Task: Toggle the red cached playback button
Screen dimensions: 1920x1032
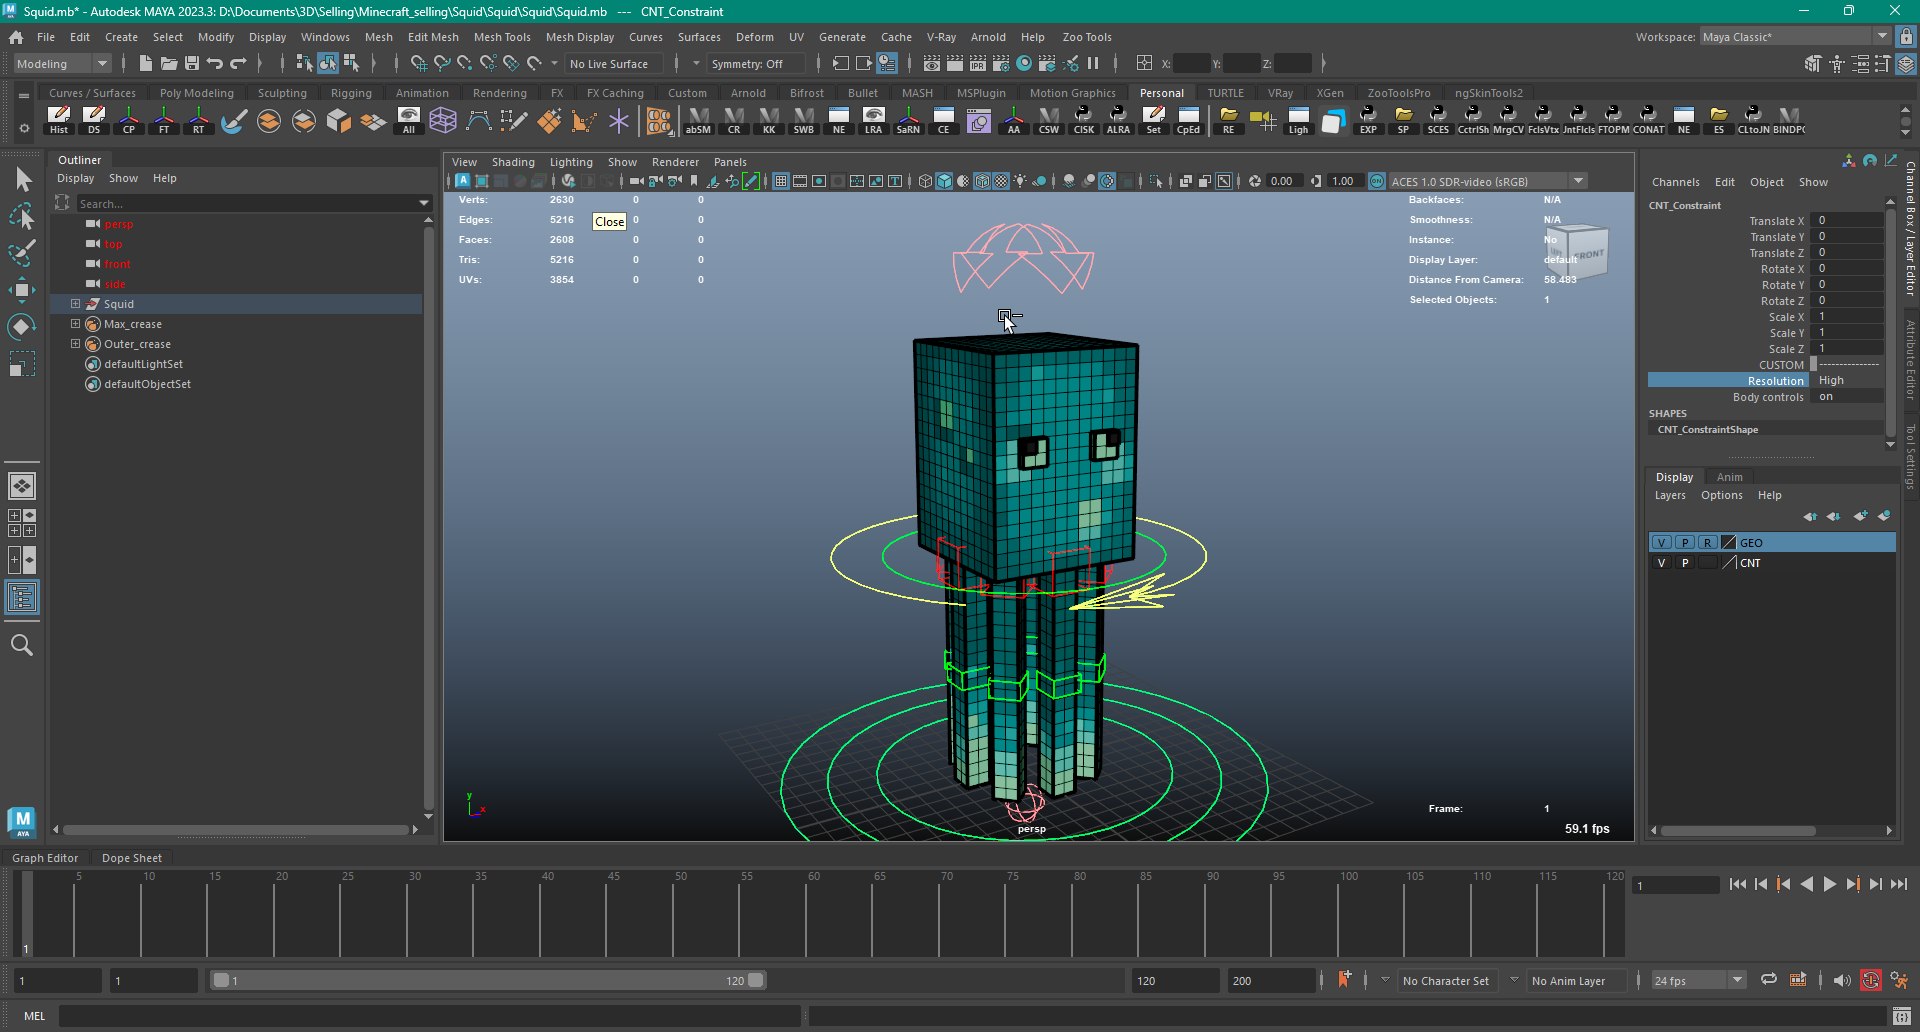Action: [x=1871, y=981]
